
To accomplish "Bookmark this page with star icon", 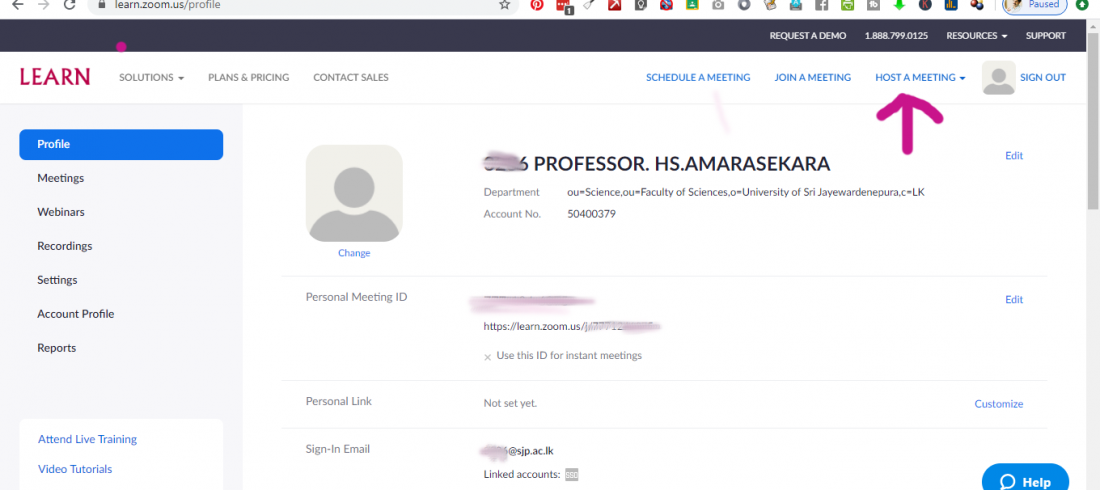I will coord(504,4).
